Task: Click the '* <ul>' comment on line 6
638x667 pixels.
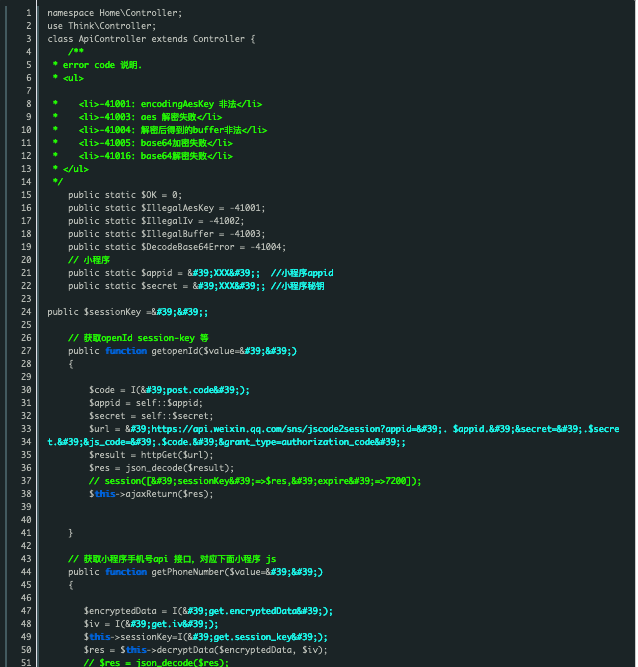Action: (68, 78)
